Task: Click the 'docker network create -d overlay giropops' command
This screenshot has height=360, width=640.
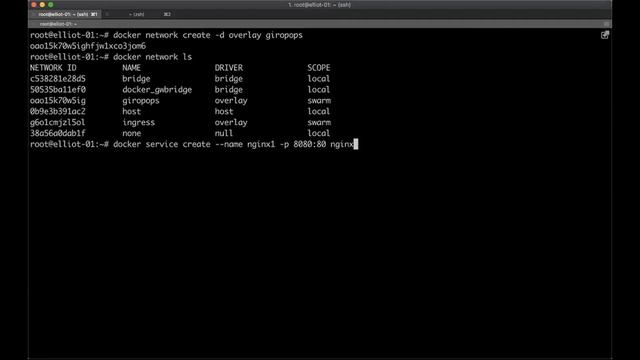Action: 208,35
